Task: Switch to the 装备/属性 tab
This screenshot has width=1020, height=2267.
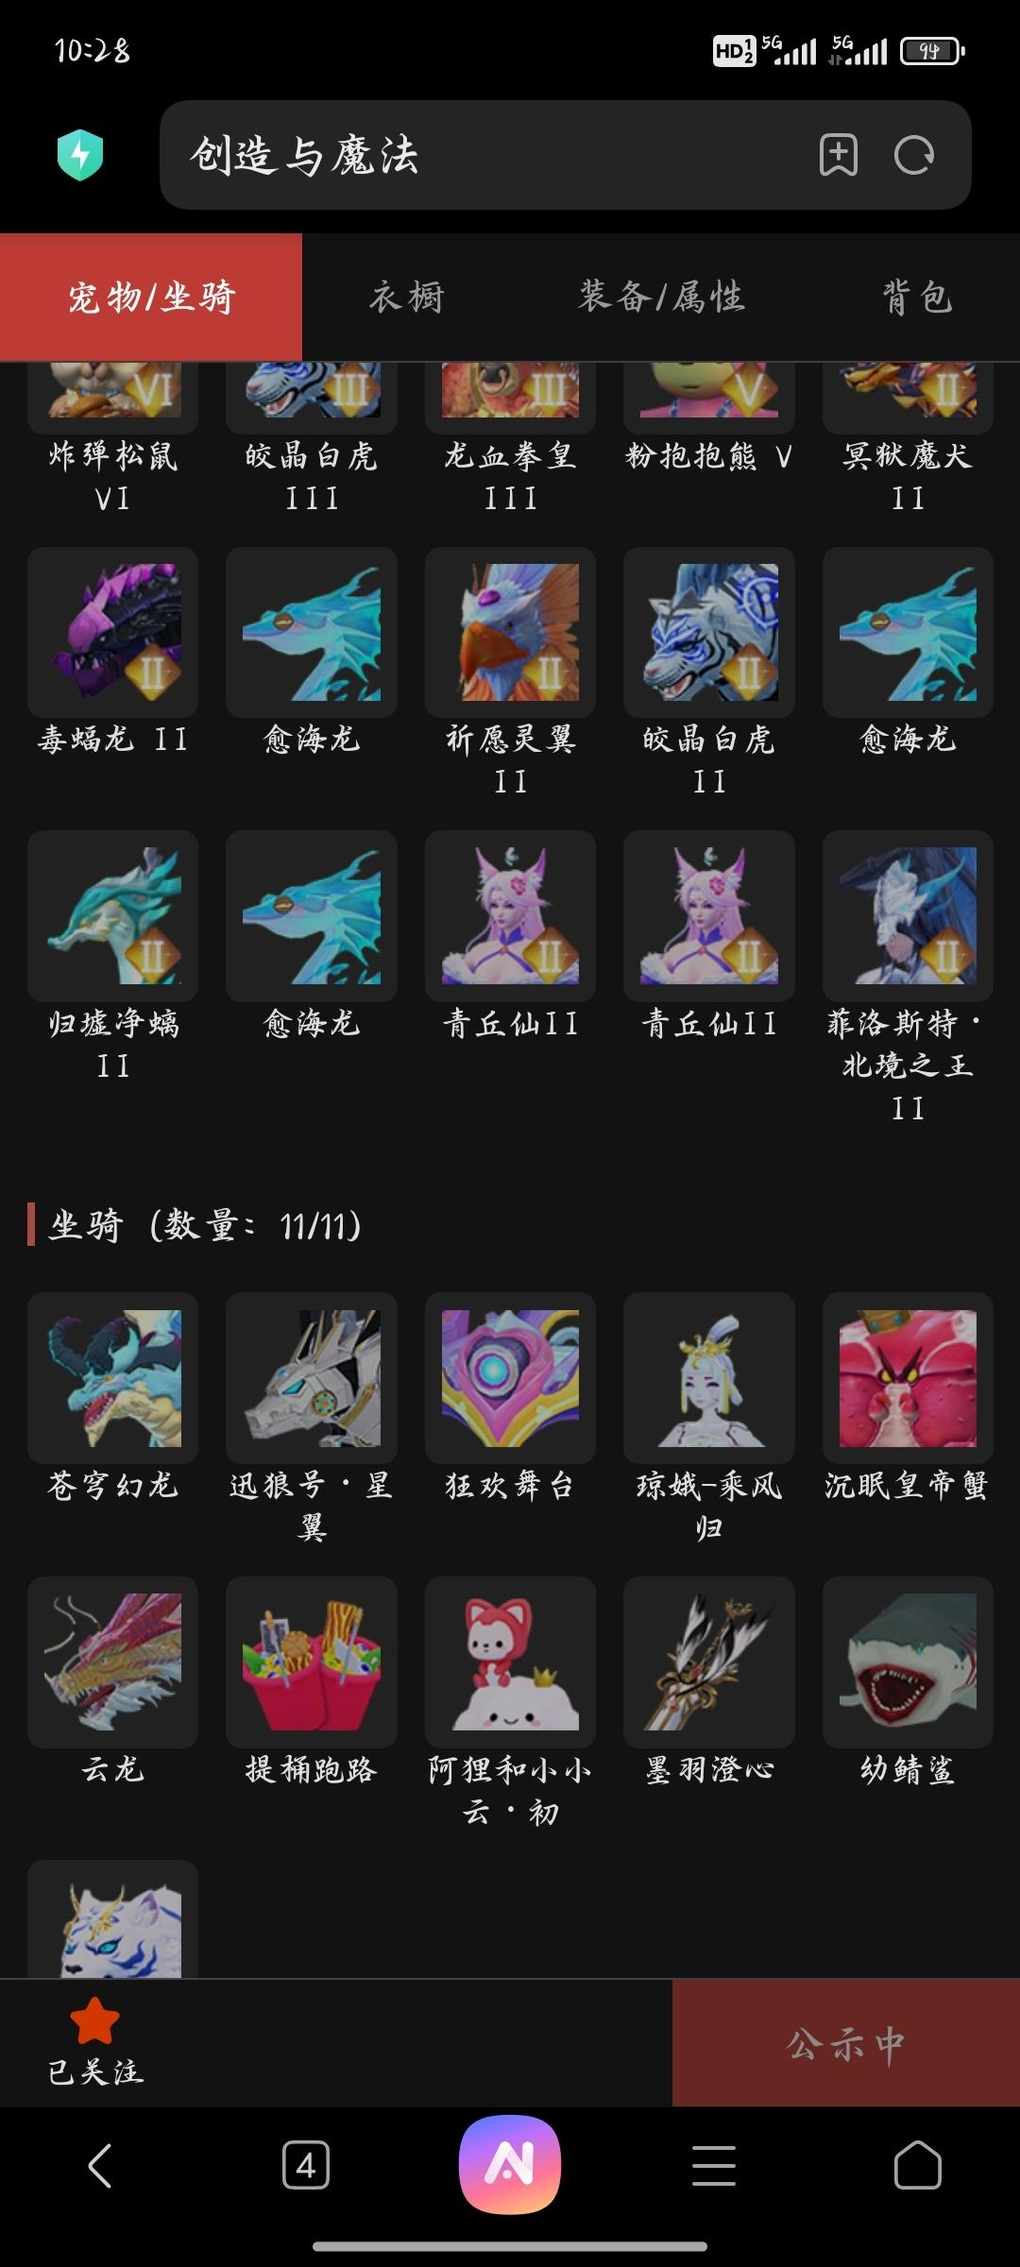Action: [661, 297]
